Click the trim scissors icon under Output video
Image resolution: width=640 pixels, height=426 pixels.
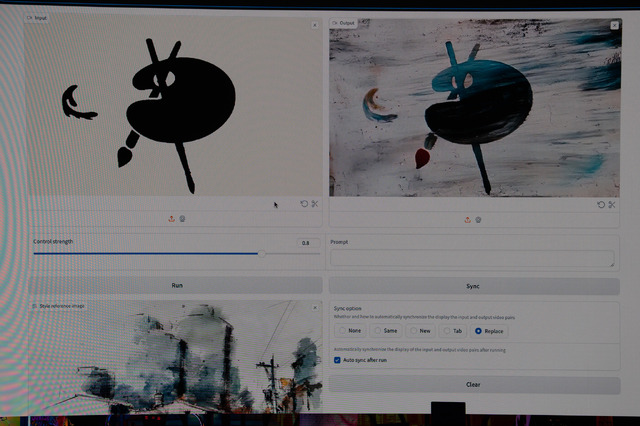(611, 204)
